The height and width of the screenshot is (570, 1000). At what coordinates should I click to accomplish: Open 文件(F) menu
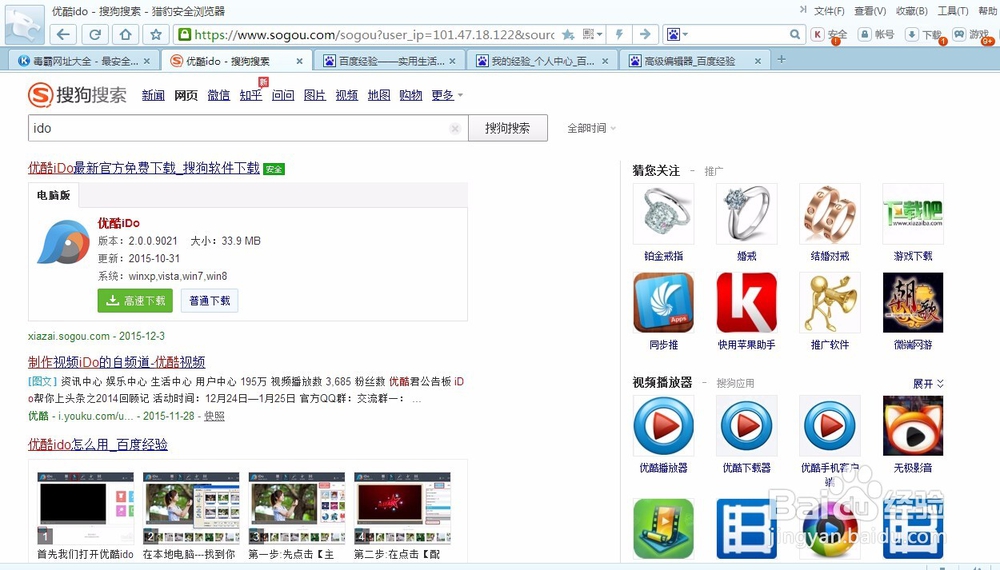[x=829, y=11]
